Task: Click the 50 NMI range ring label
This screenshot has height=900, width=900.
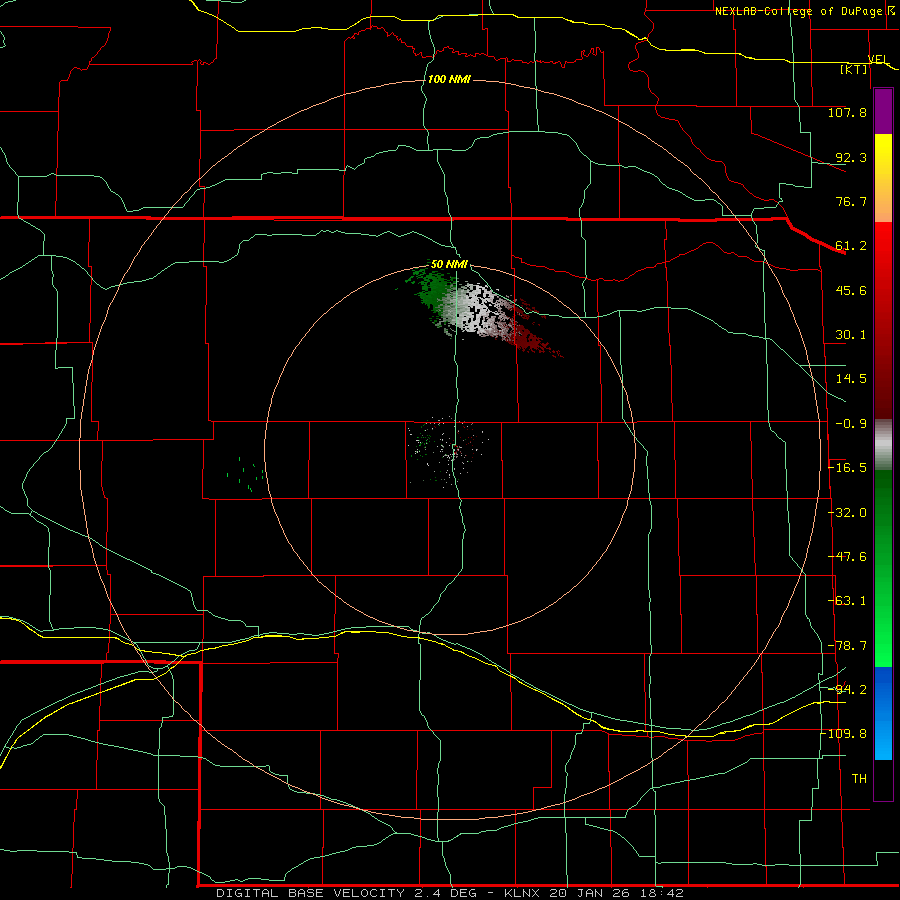Action: (x=449, y=265)
